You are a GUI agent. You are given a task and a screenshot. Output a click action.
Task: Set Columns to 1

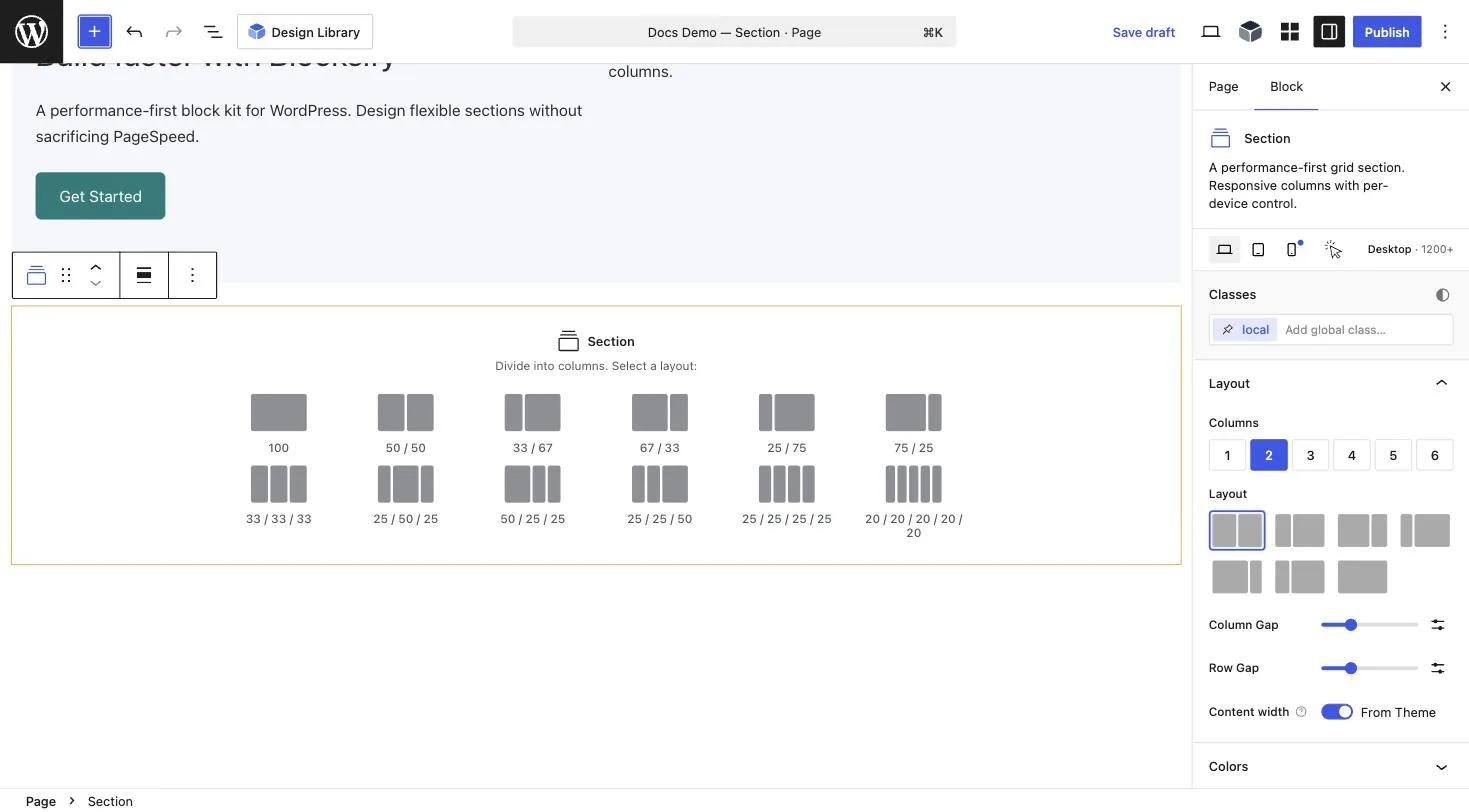1227,455
